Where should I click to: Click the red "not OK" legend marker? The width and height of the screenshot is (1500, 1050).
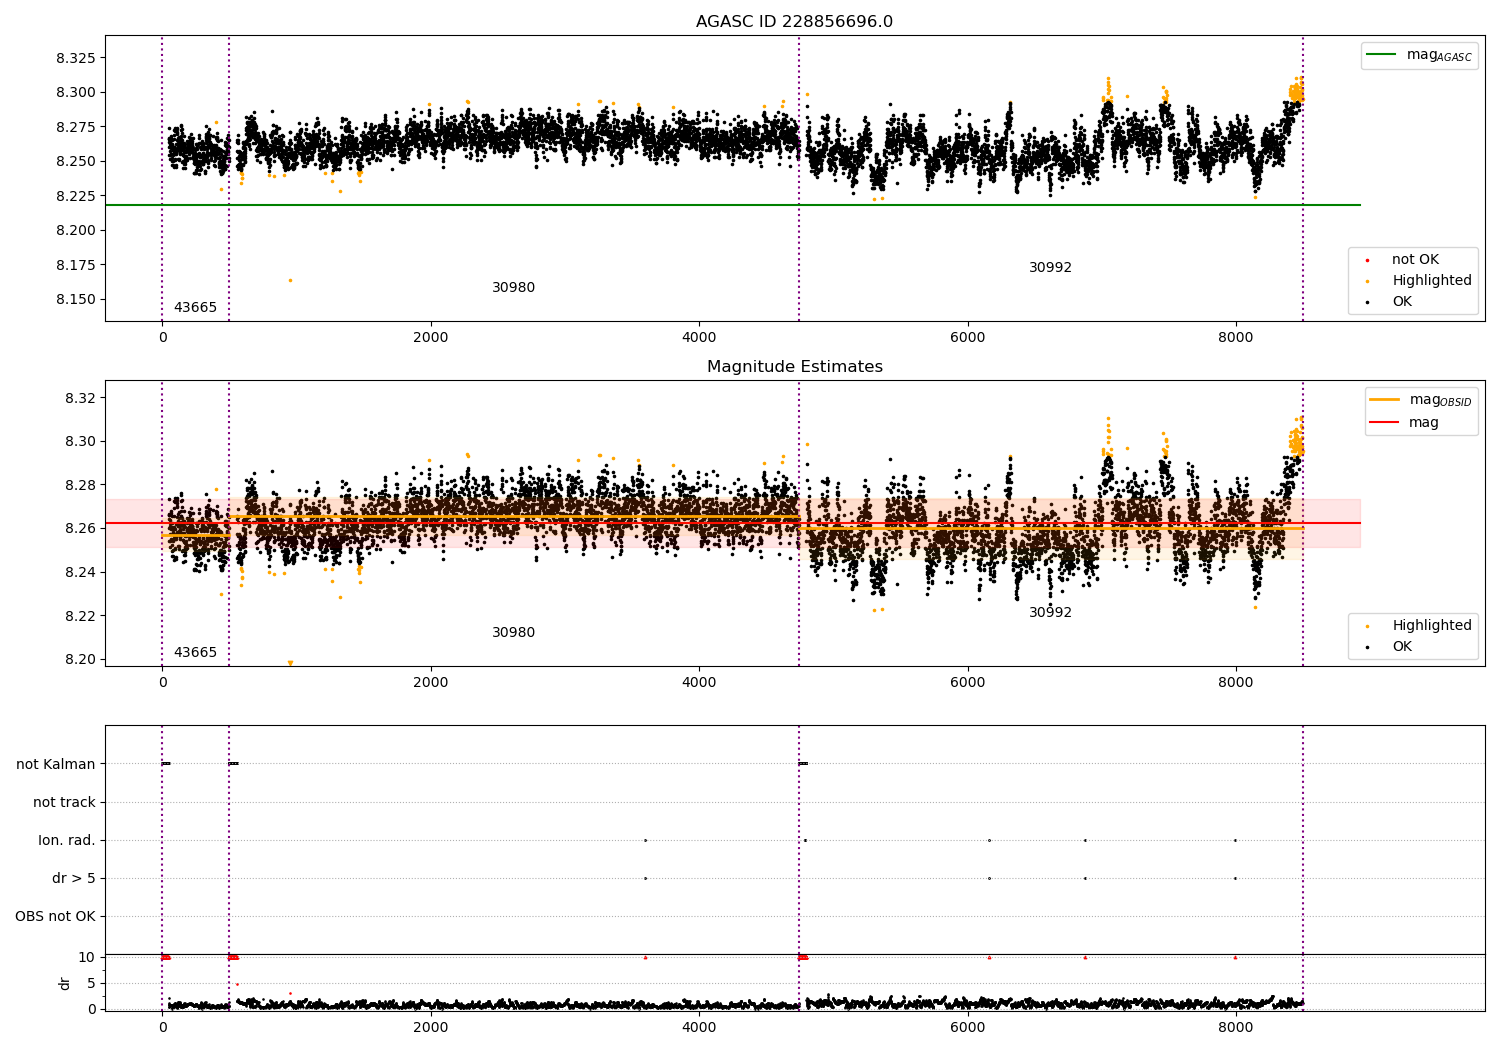pos(1367,260)
